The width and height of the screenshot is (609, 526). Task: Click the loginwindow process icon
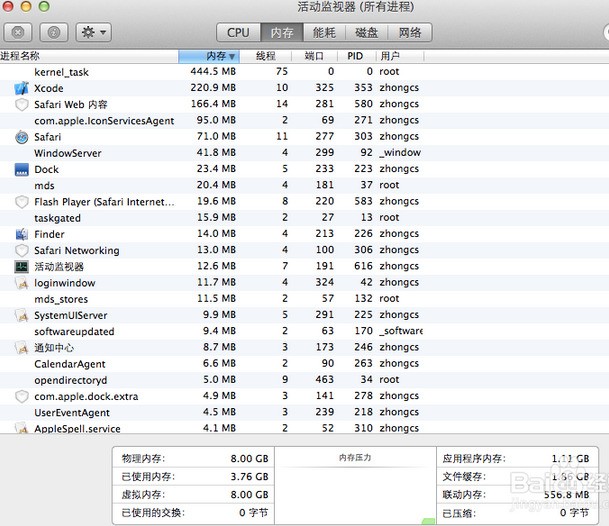point(22,283)
